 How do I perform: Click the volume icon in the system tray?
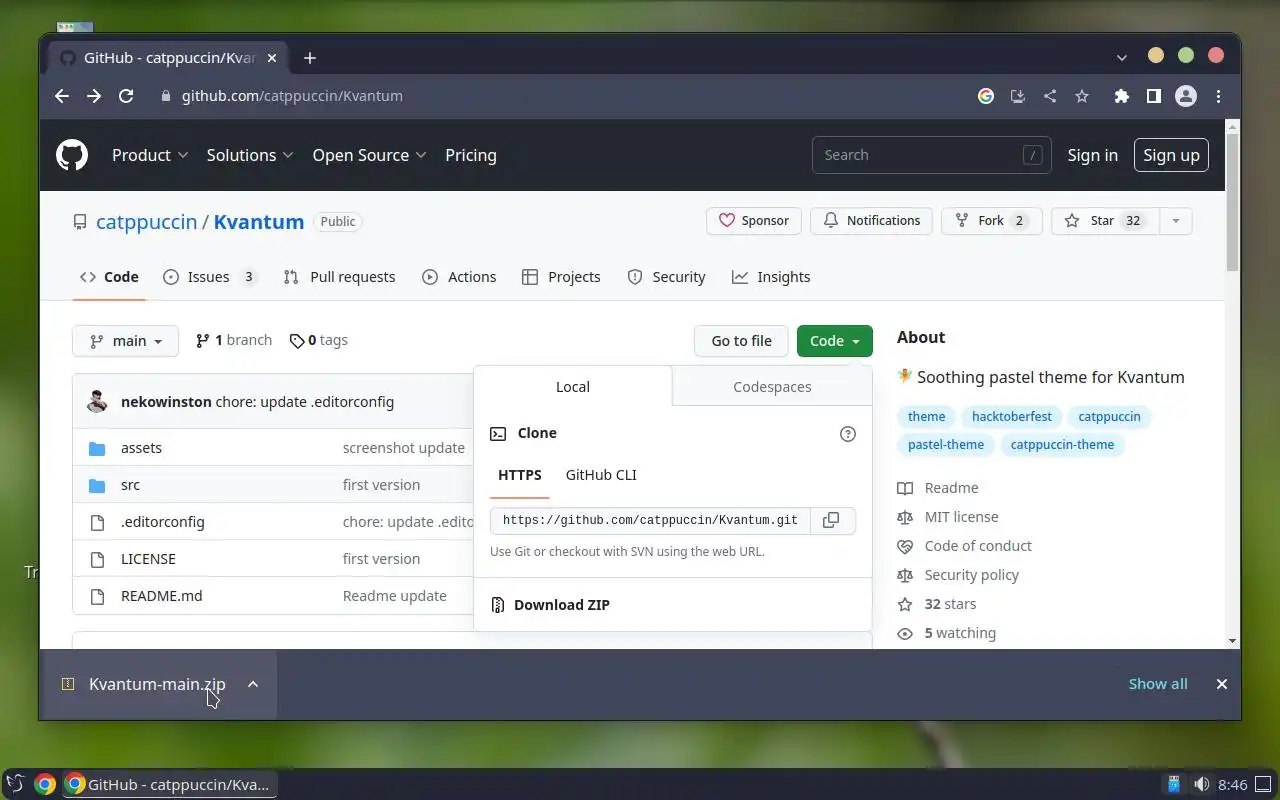pos(1201,784)
